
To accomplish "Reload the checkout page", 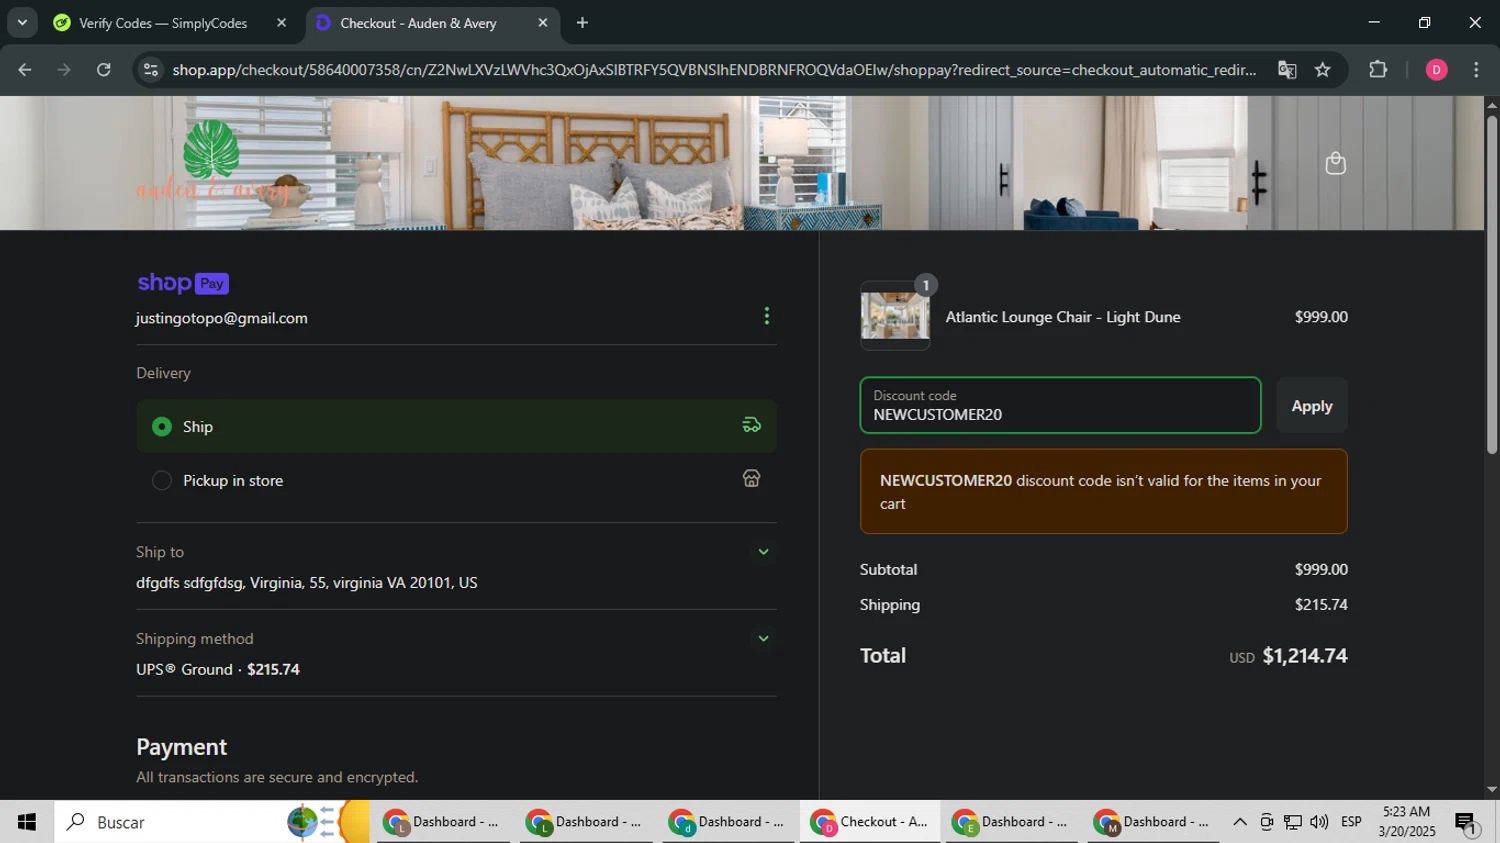I will 104,69.
